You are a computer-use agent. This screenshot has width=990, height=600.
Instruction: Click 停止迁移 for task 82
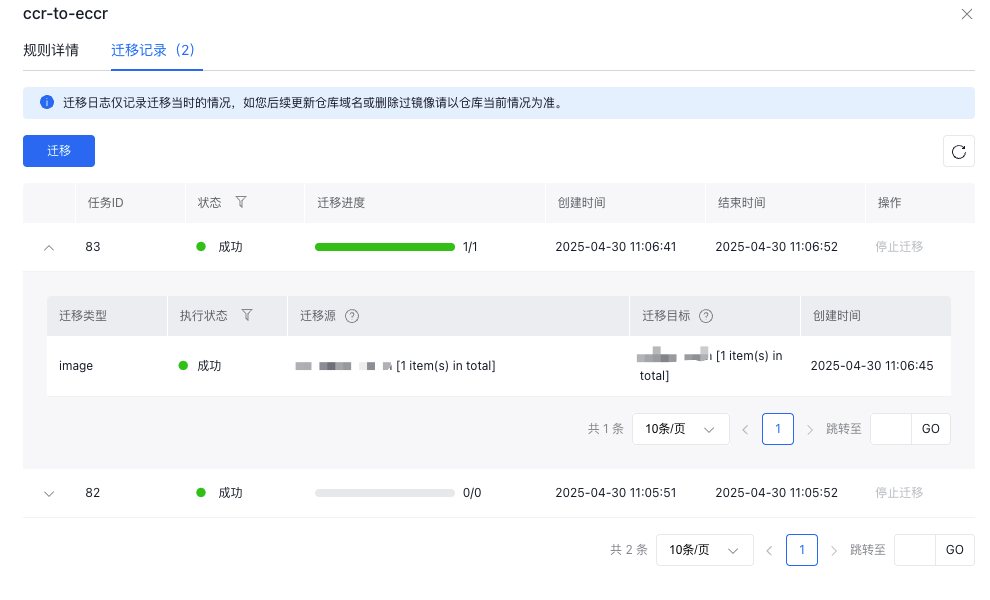tap(899, 493)
